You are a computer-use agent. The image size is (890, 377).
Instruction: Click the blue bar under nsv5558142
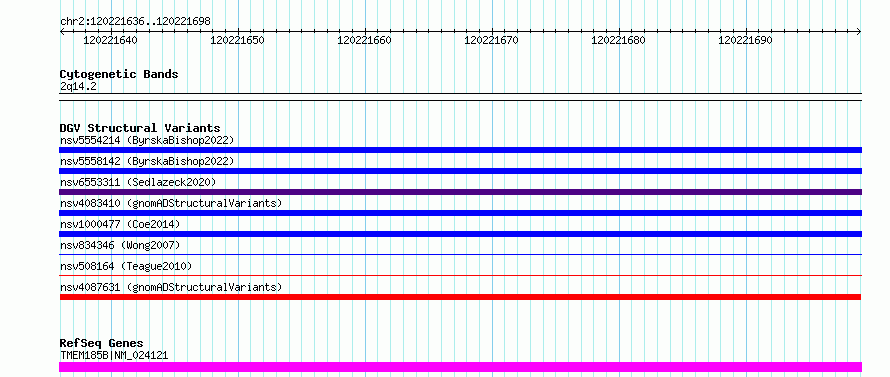pyautogui.click(x=460, y=171)
